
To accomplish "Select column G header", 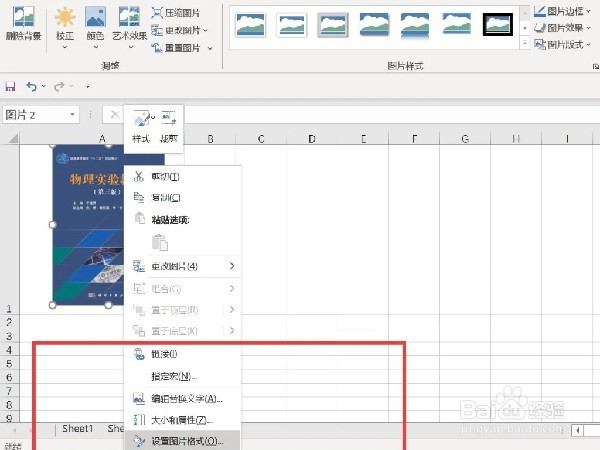I will 465,139.
